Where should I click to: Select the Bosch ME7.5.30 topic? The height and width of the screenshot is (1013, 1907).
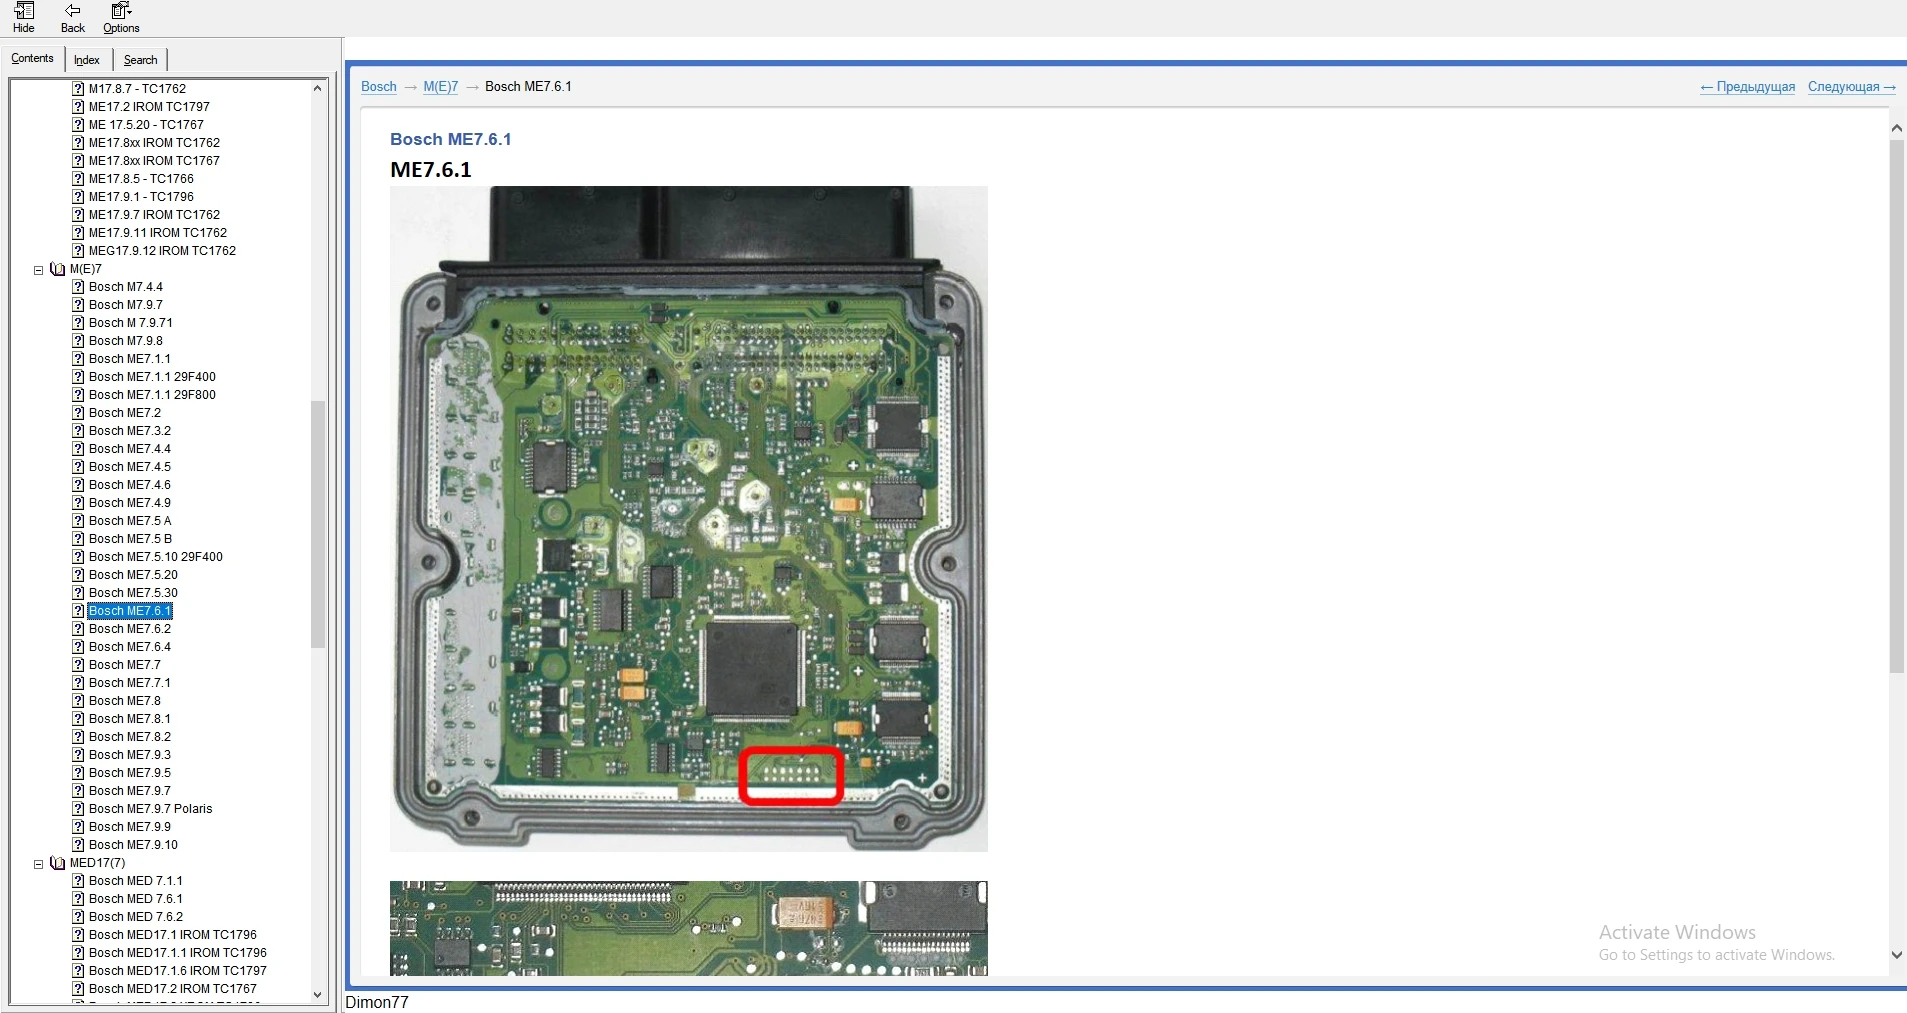pos(133,593)
